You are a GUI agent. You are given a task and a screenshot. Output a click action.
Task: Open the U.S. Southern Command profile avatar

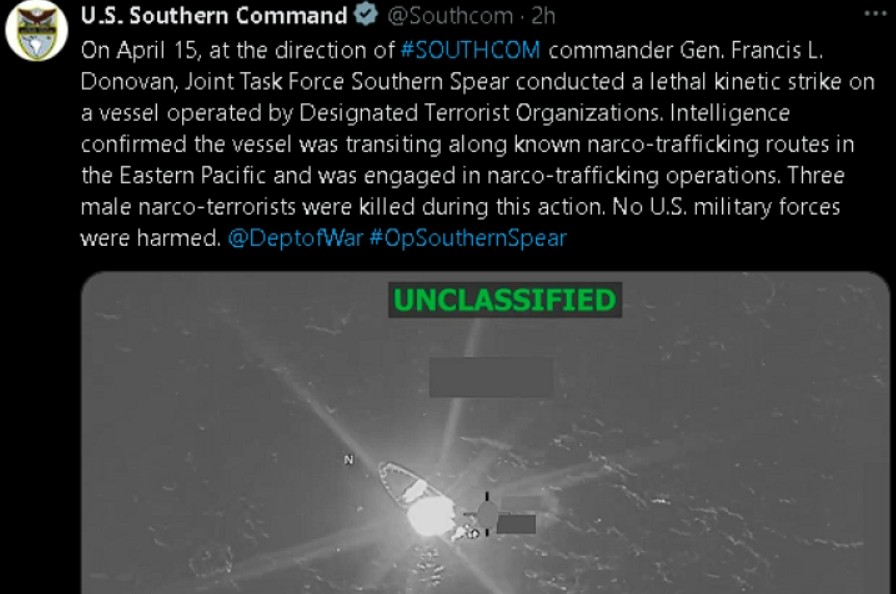pyautogui.click(x=37, y=30)
